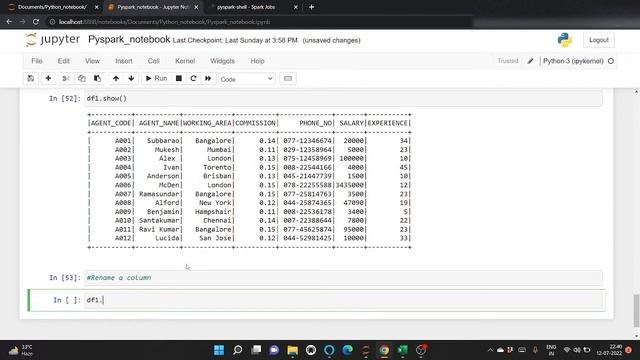
Task: Open the Kernel menu
Action: click(185, 61)
